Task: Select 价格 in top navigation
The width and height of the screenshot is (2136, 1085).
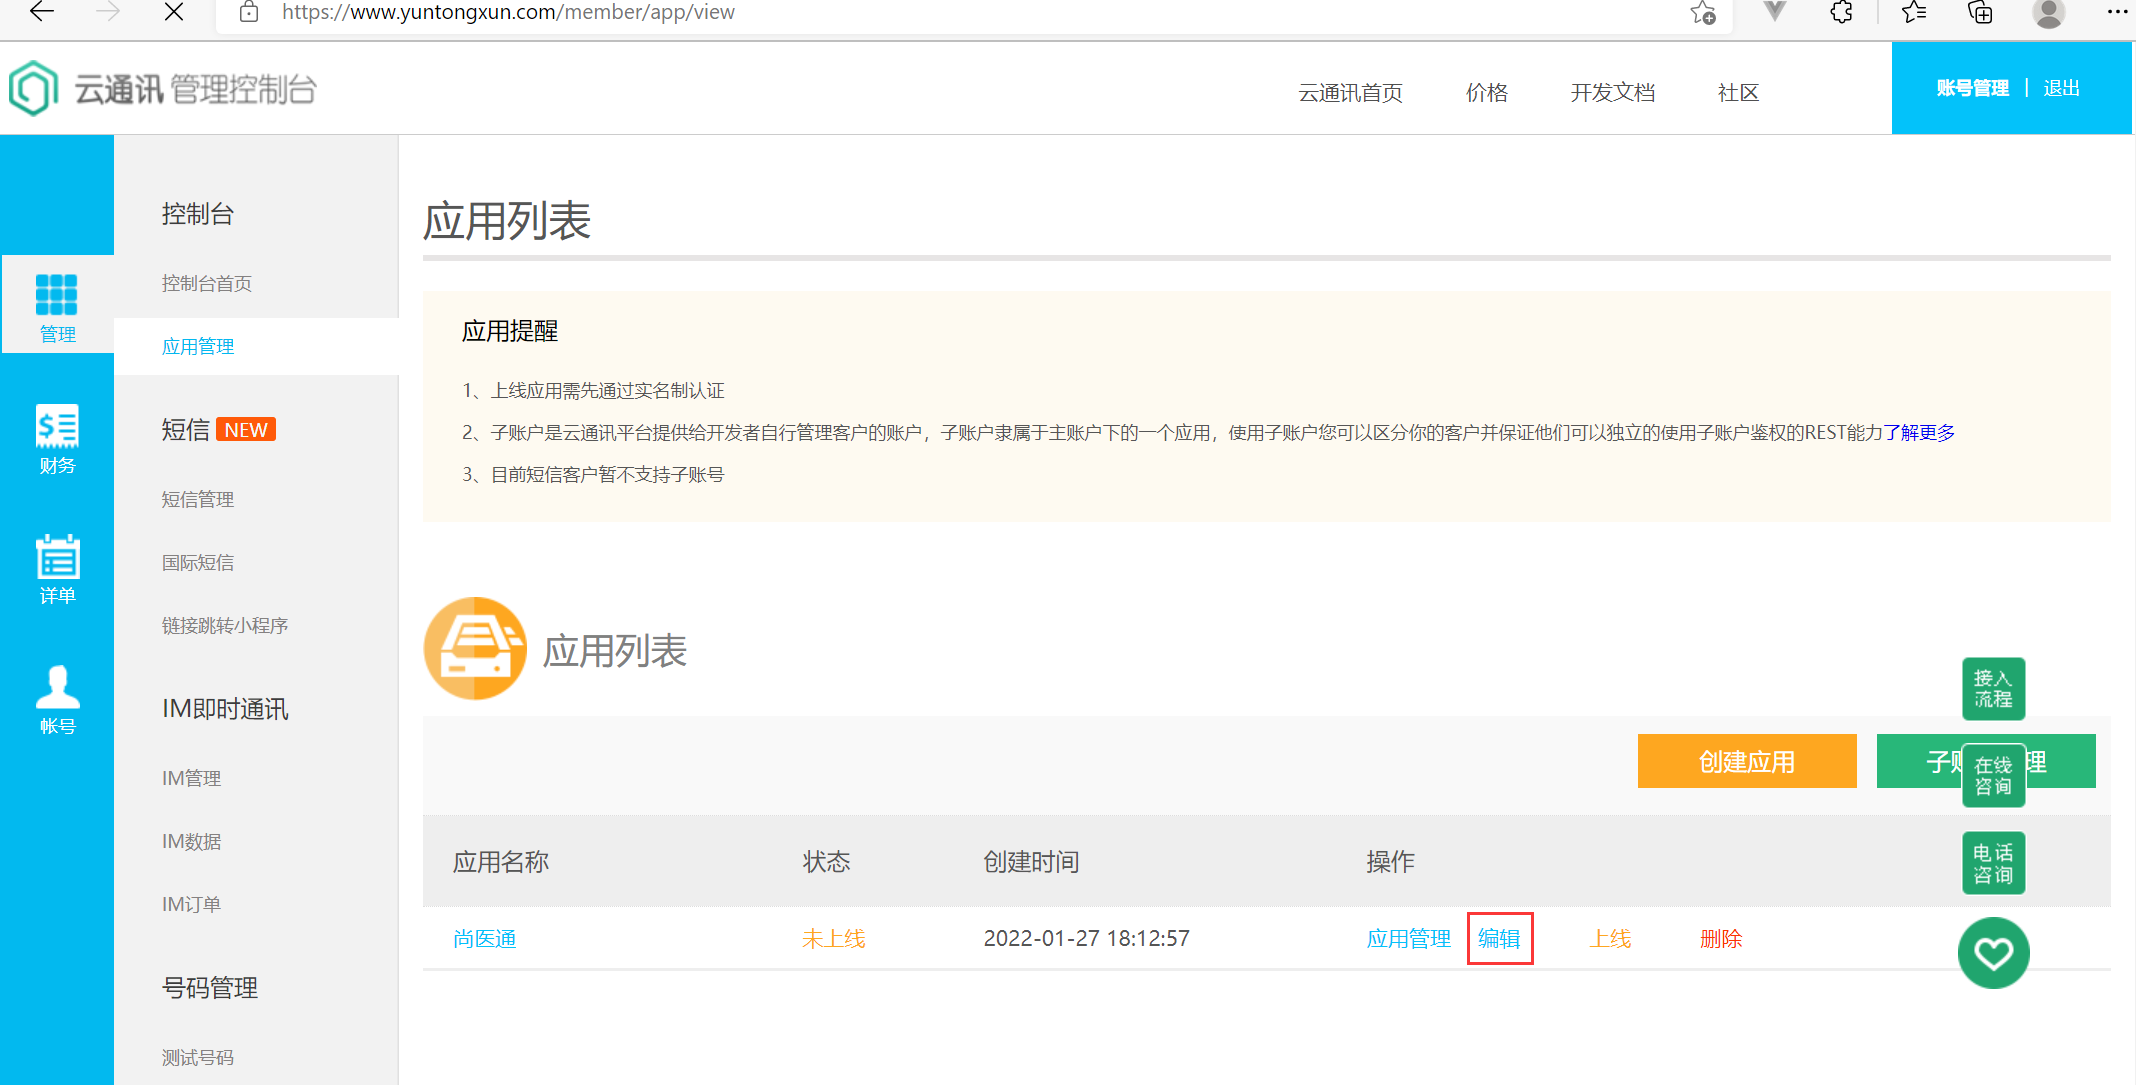Action: point(1486,93)
